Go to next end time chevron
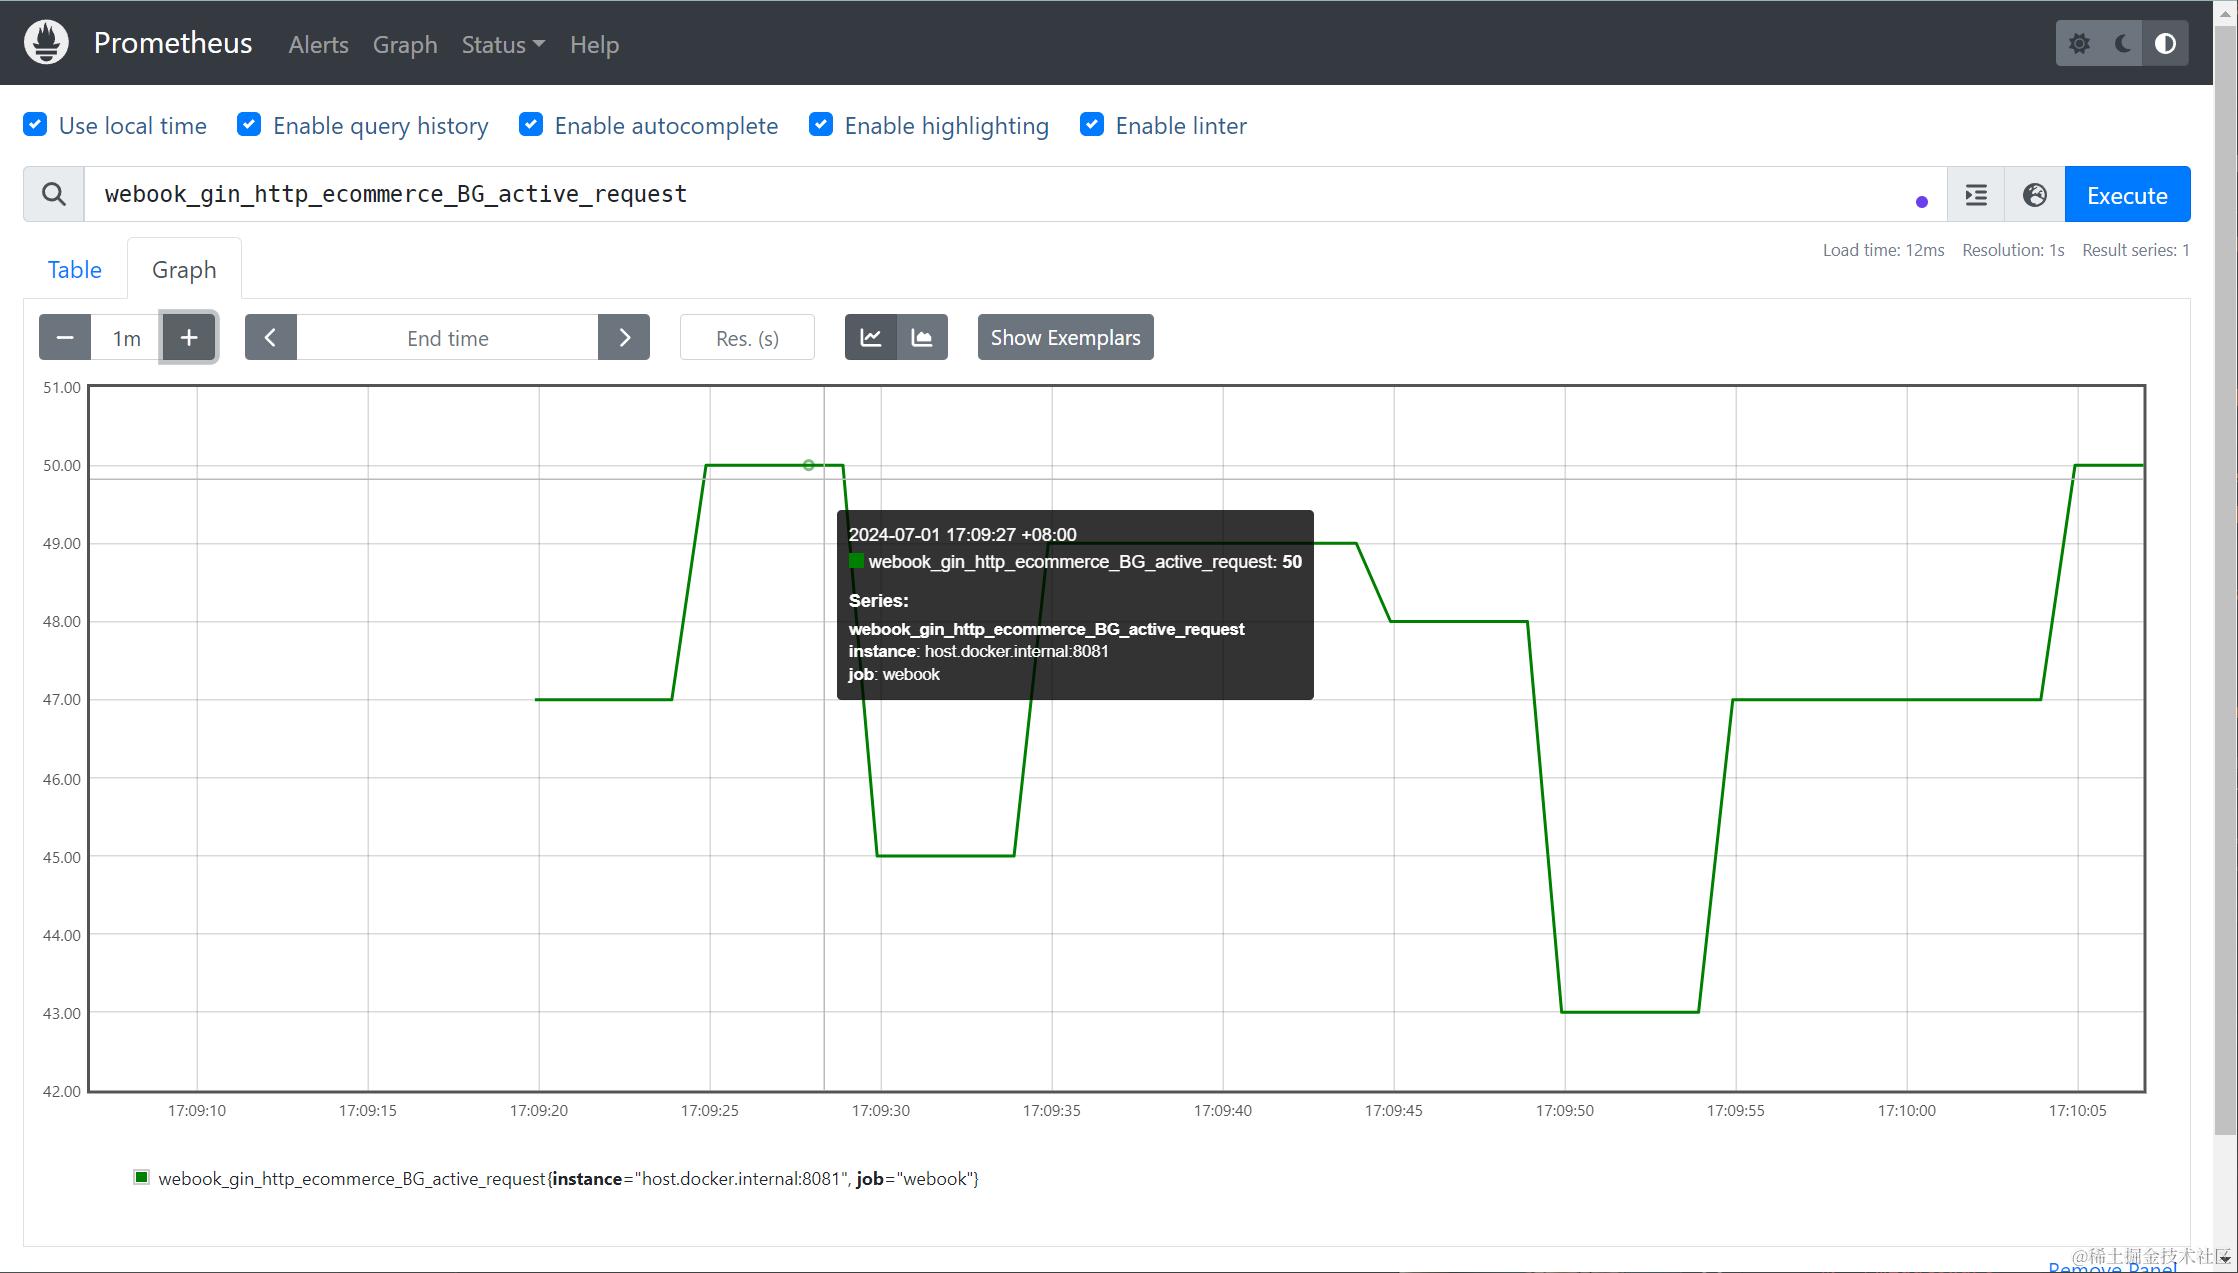Viewport: 2238px width, 1273px height. coord(624,338)
